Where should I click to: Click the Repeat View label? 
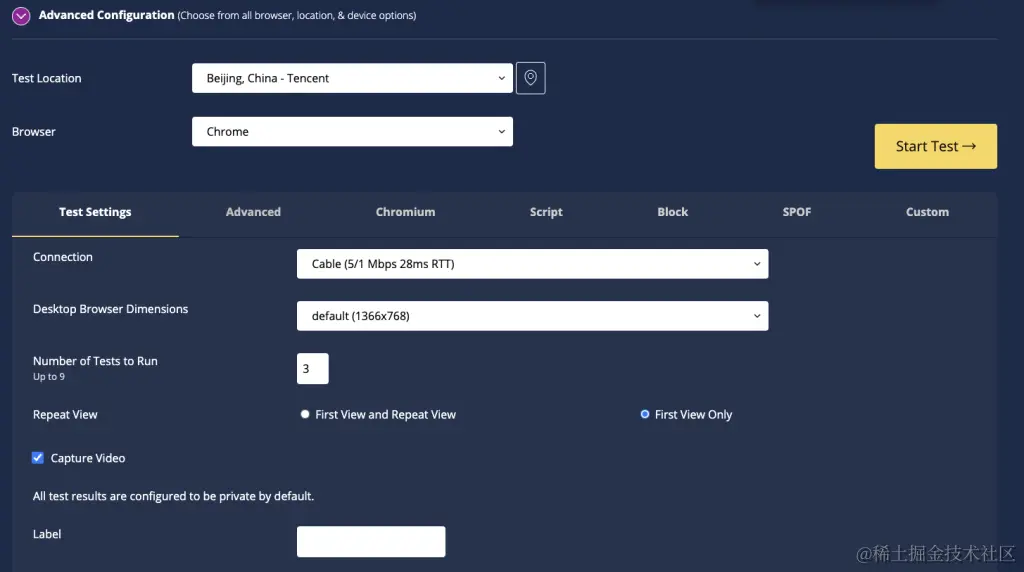pyautogui.click(x=65, y=415)
